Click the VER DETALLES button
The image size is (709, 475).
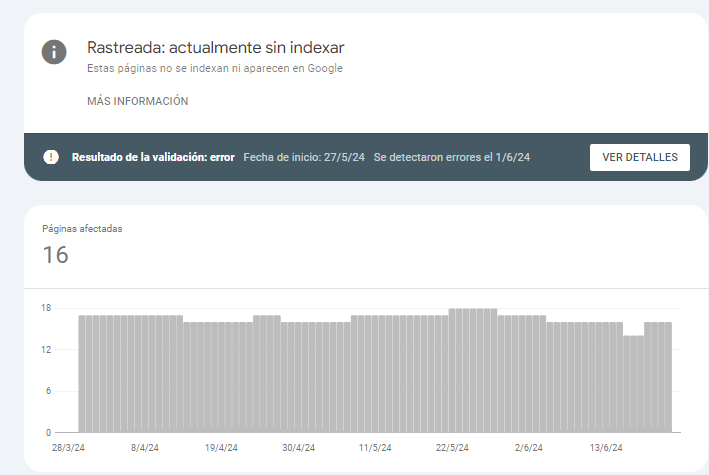pos(639,157)
